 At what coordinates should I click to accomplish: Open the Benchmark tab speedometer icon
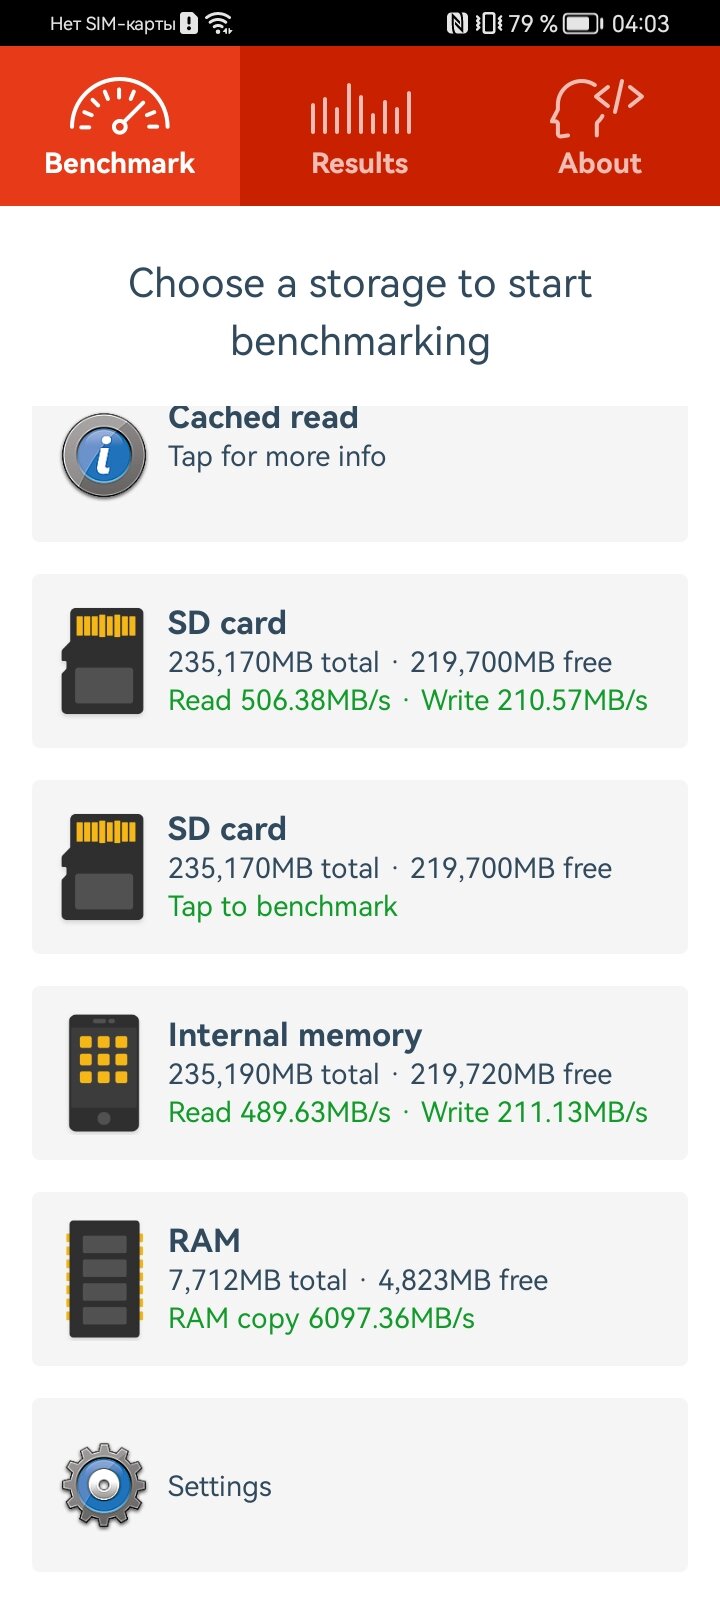[x=120, y=106]
